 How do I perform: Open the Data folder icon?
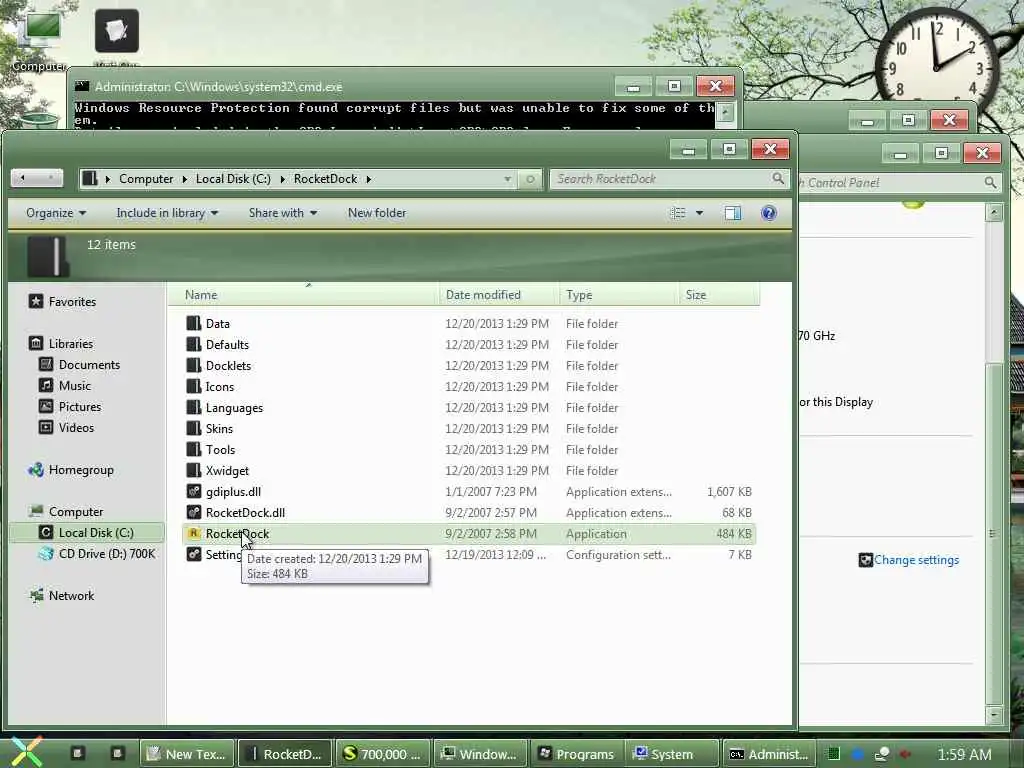[193, 323]
